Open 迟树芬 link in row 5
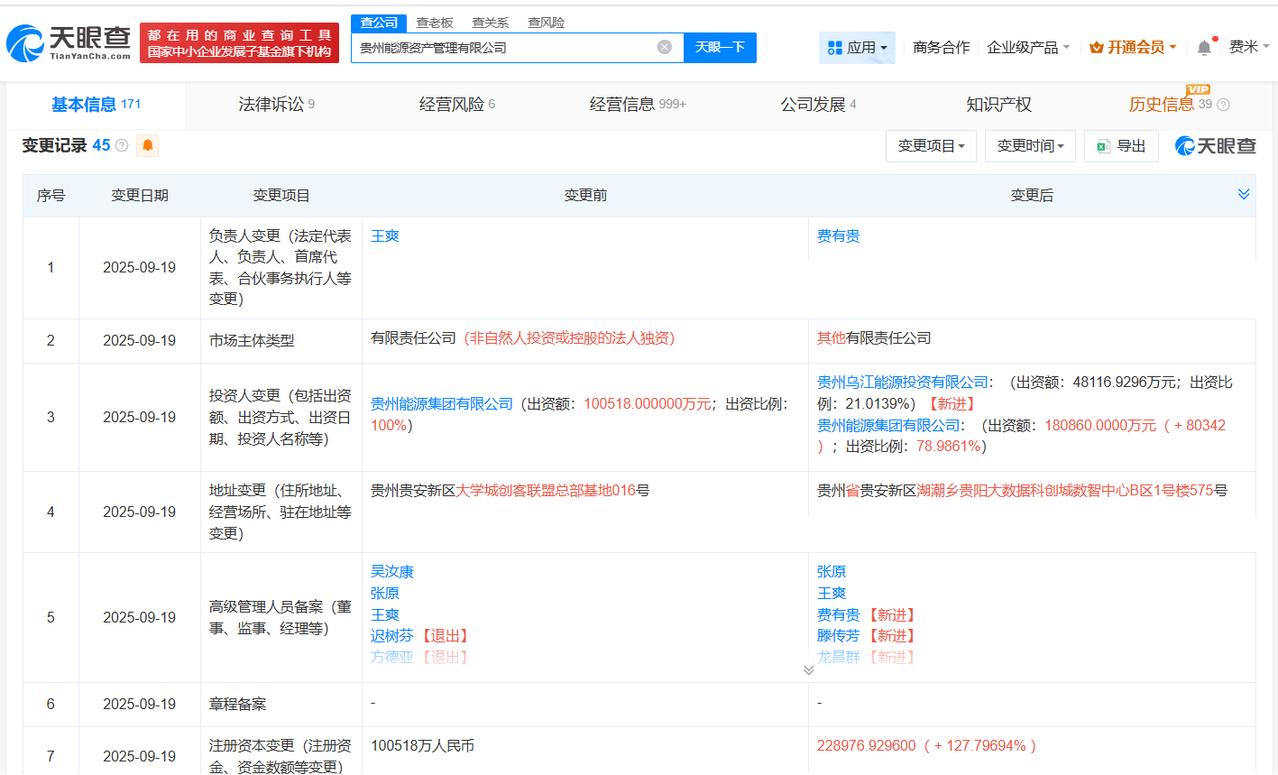 point(392,636)
